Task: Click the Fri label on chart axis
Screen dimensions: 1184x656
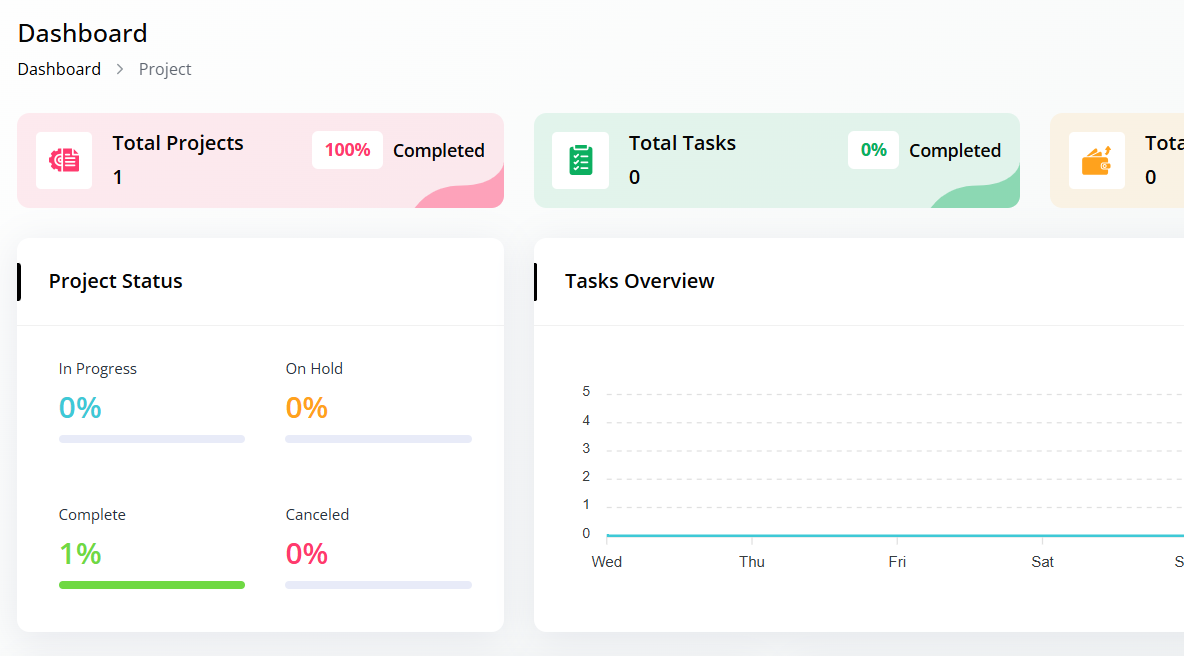Action: click(897, 562)
